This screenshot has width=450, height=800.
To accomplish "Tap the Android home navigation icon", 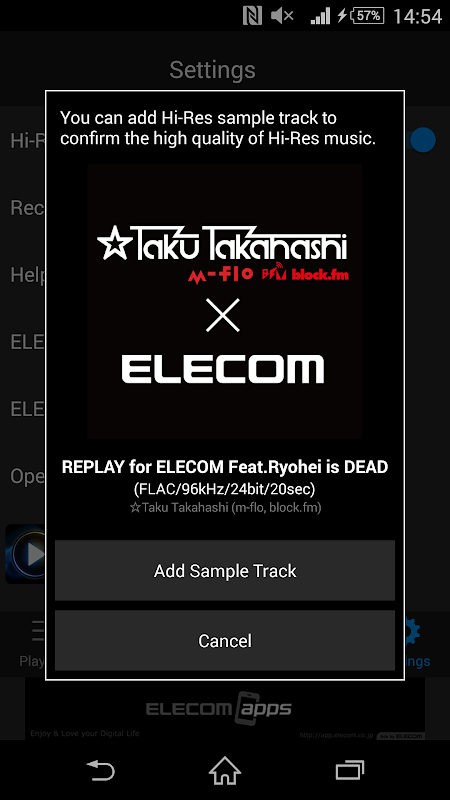I will tap(225, 770).
